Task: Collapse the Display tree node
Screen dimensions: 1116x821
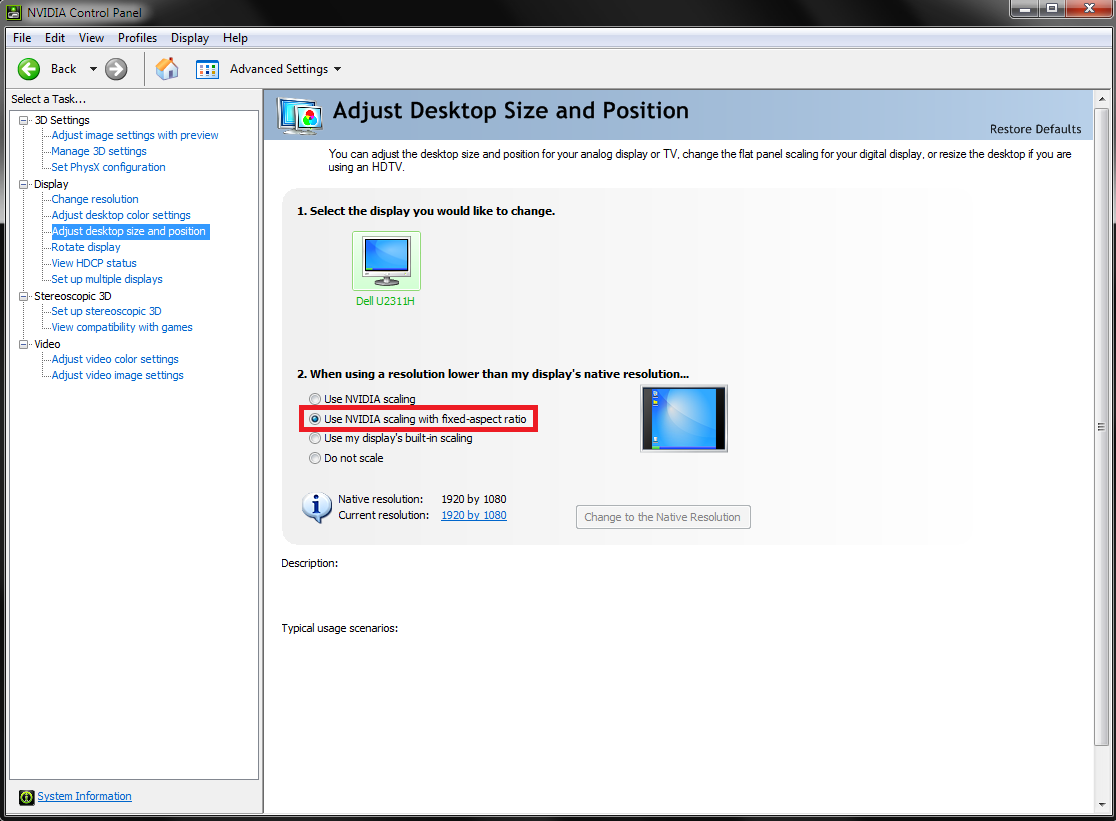Action: [x=23, y=184]
